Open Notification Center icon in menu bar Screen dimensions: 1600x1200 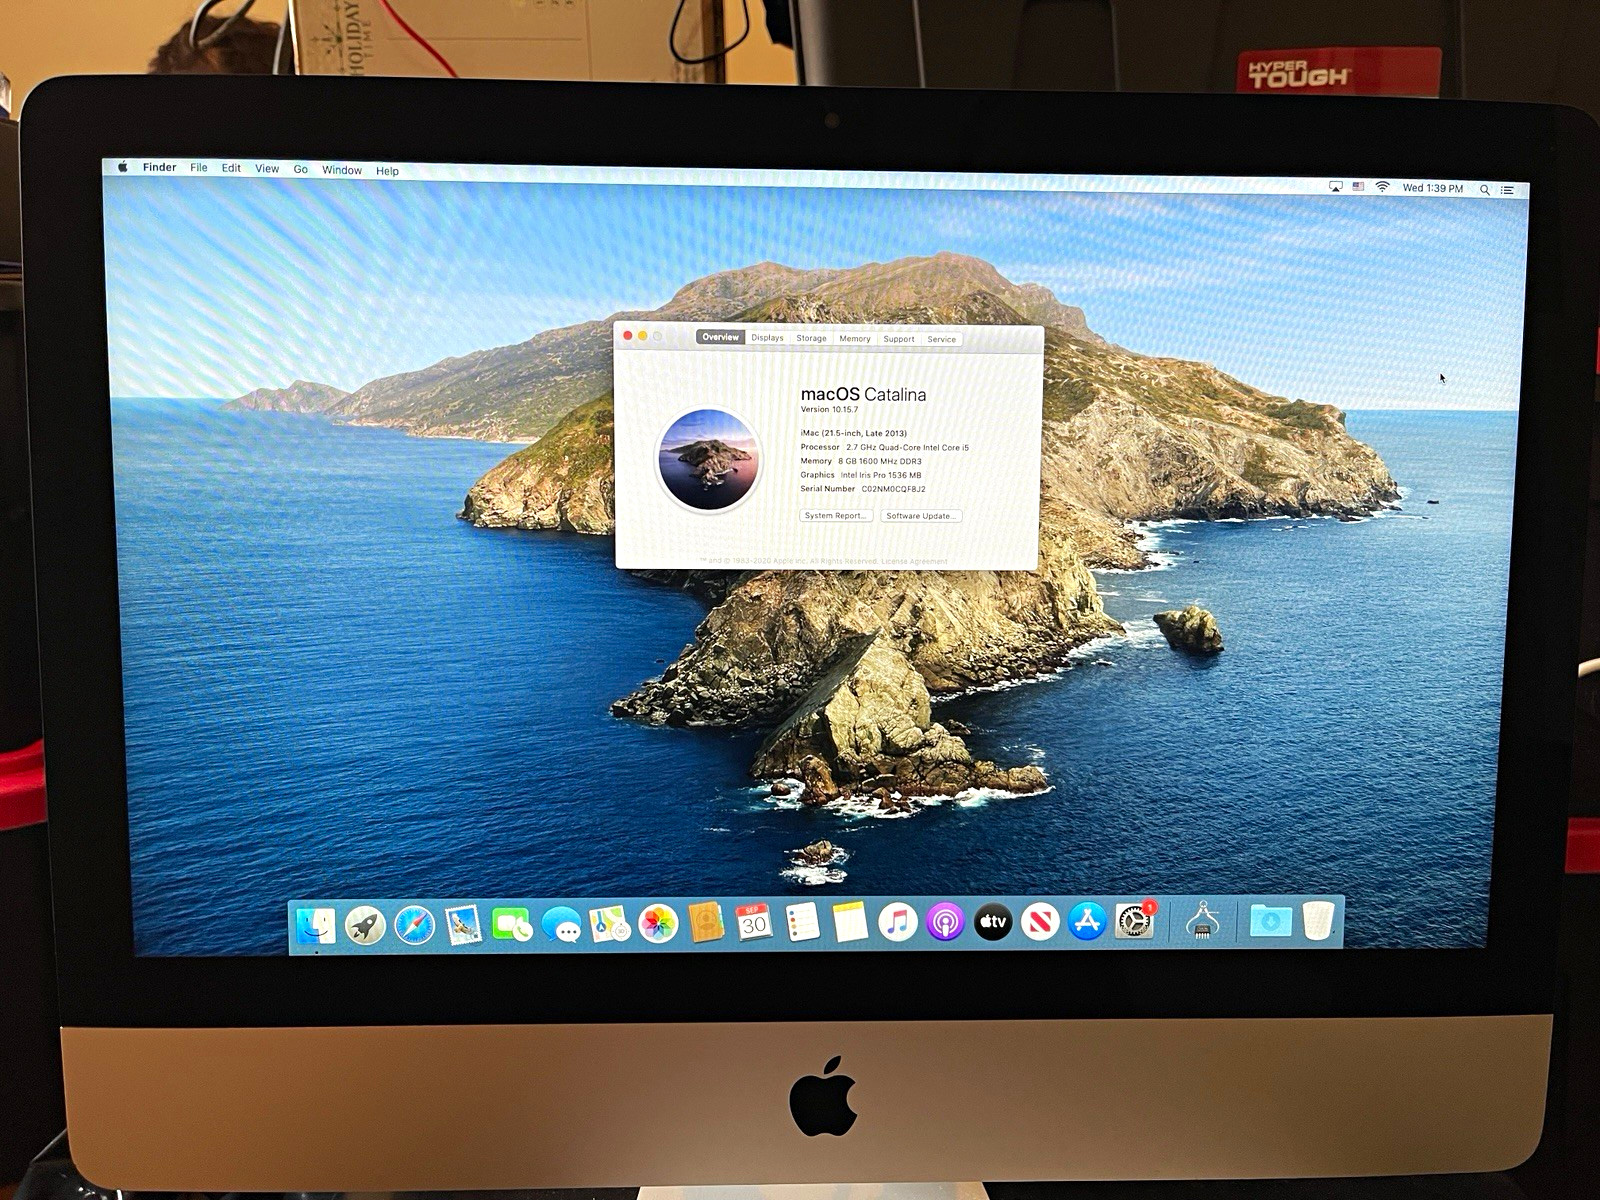(1507, 189)
